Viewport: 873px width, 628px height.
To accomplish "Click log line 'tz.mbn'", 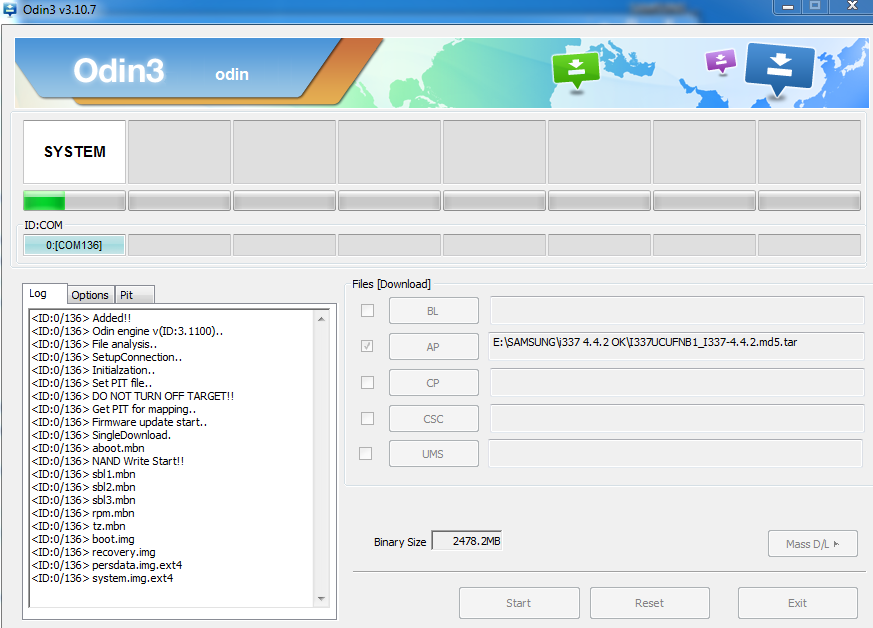I will click(x=79, y=526).
